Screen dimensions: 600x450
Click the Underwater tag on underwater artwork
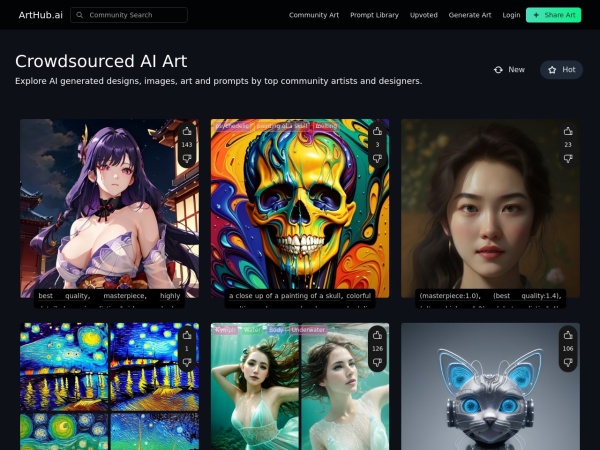[308, 329]
